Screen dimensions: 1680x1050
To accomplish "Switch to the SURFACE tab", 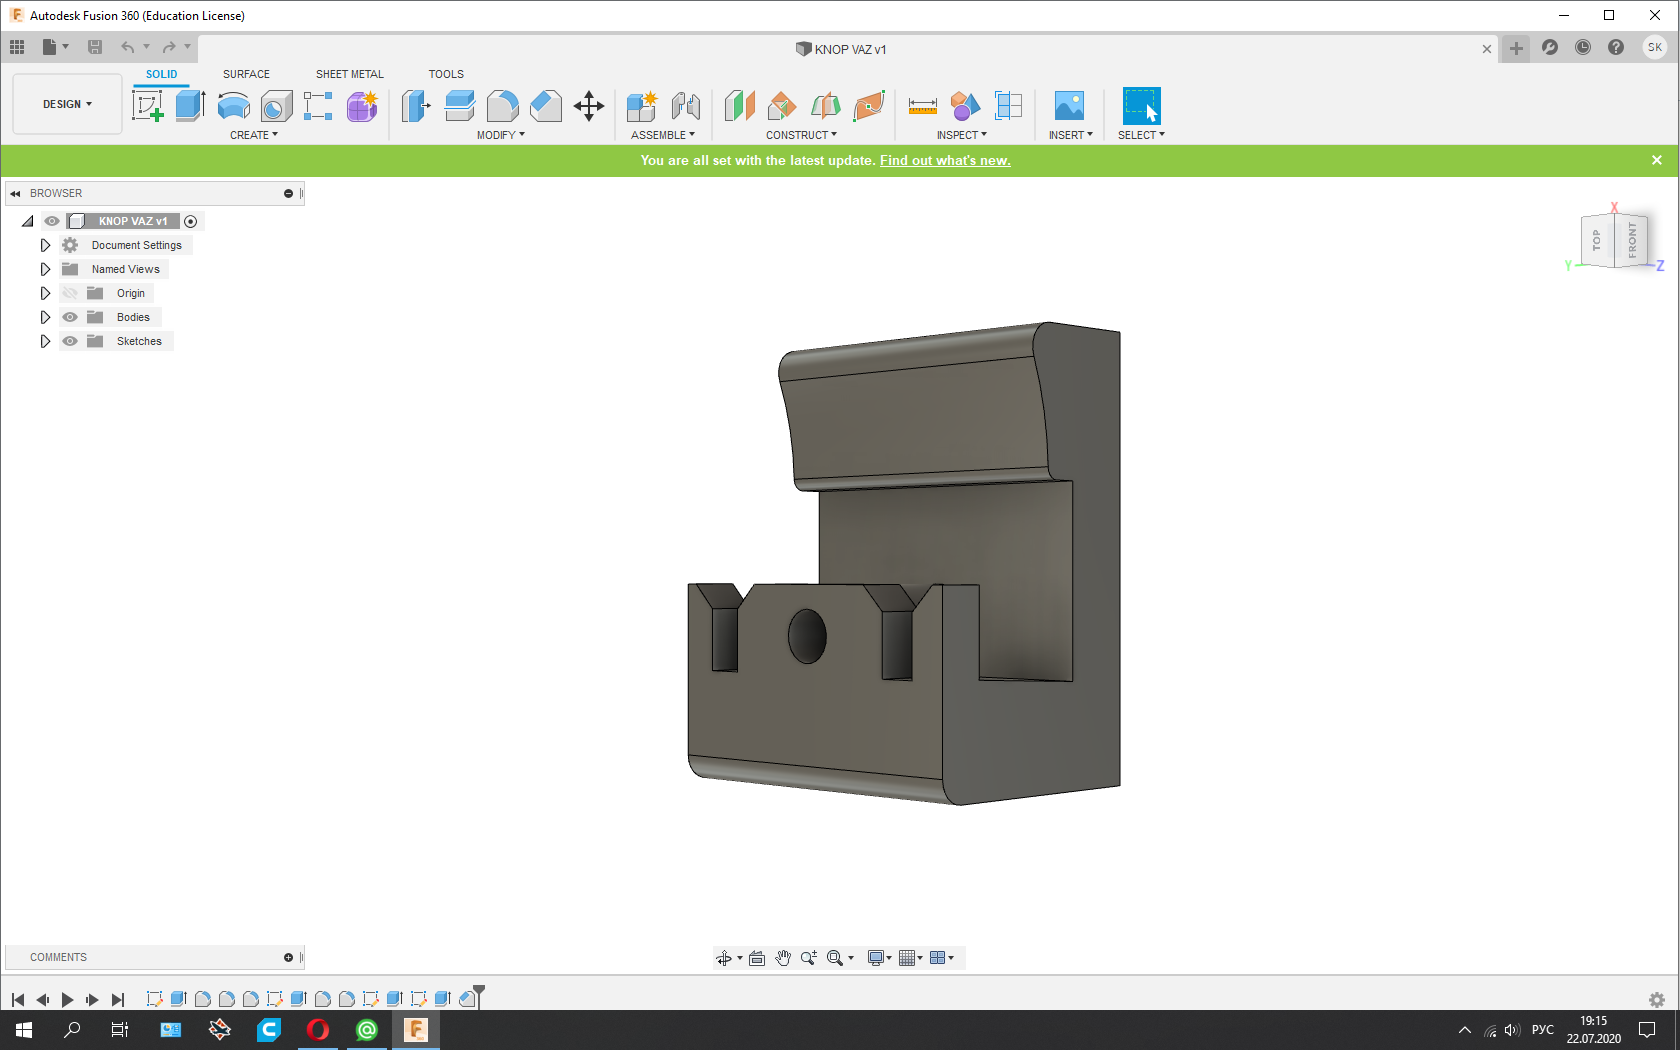I will point(246,74).
